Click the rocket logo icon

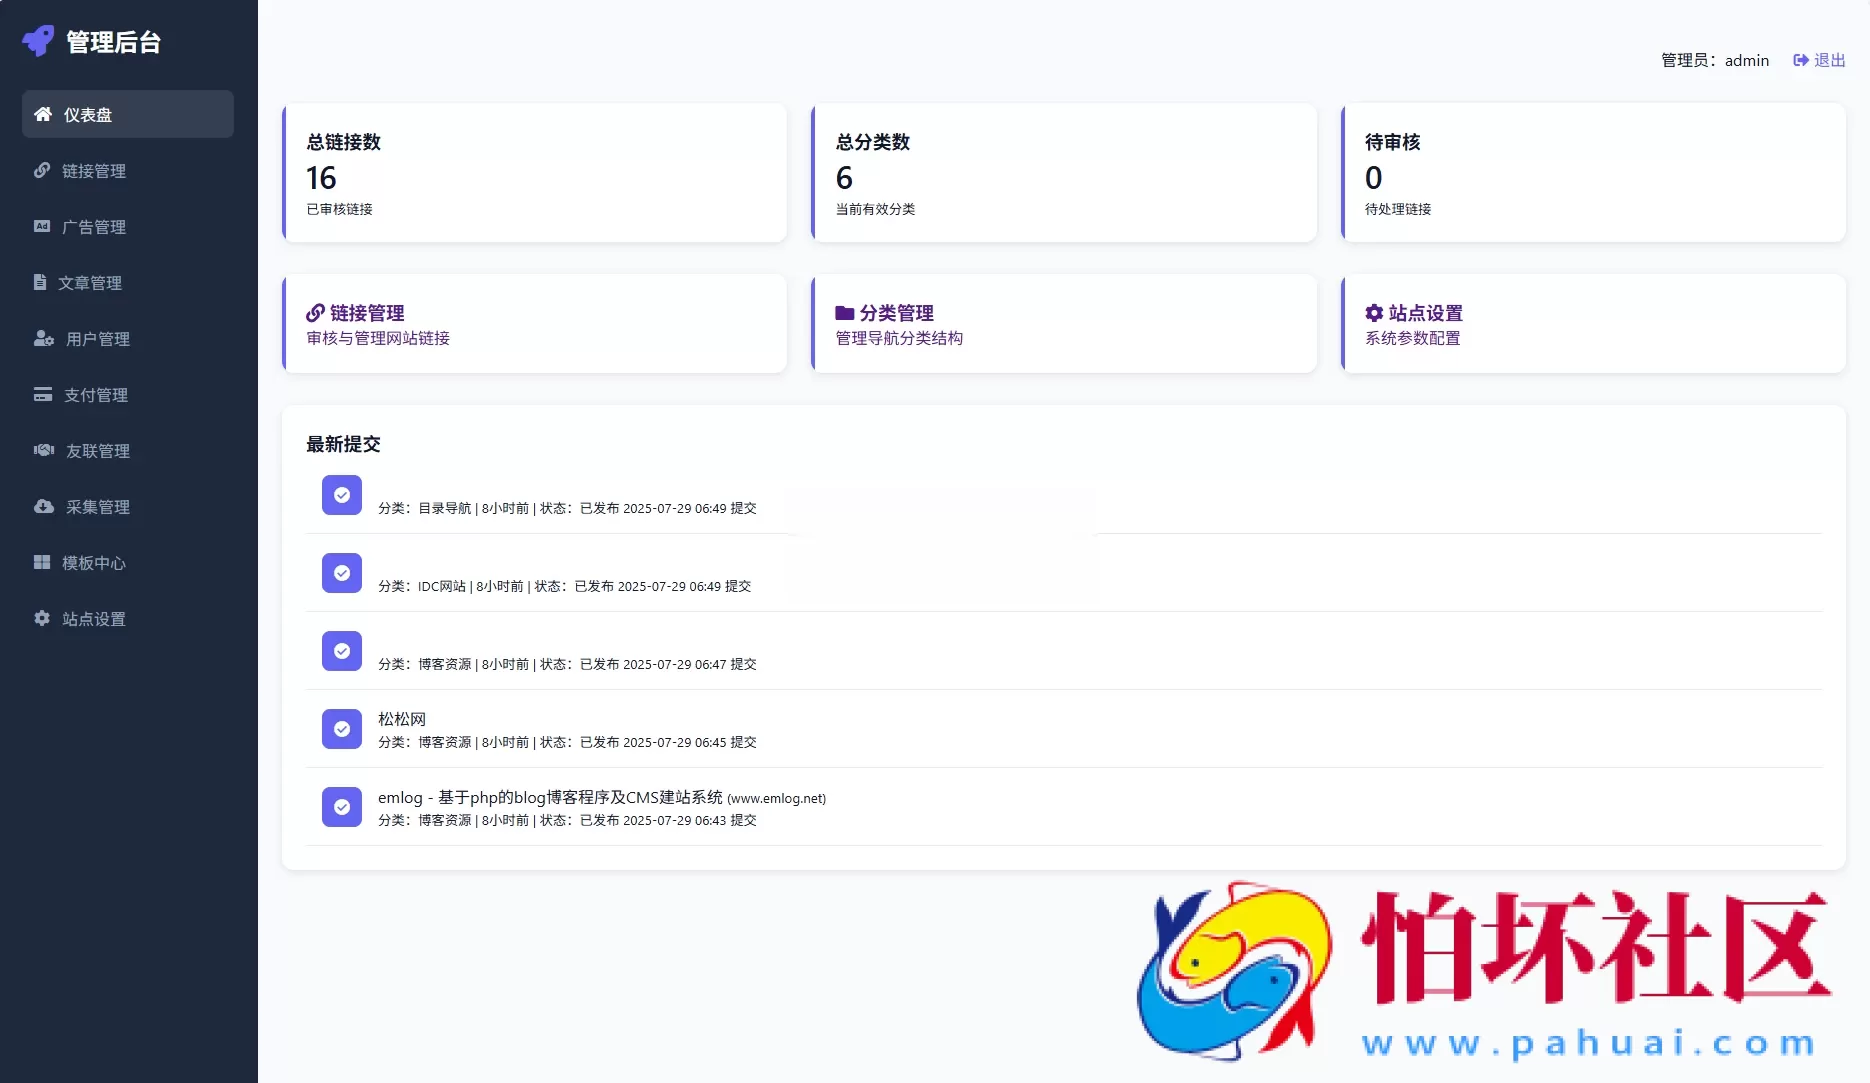click(38, 41)
